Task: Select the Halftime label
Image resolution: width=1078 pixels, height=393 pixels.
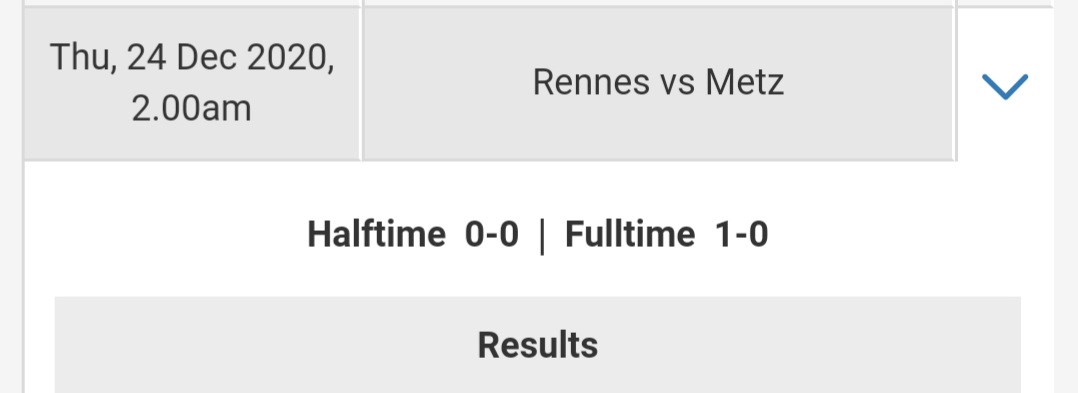Action: tap(376, 234)
